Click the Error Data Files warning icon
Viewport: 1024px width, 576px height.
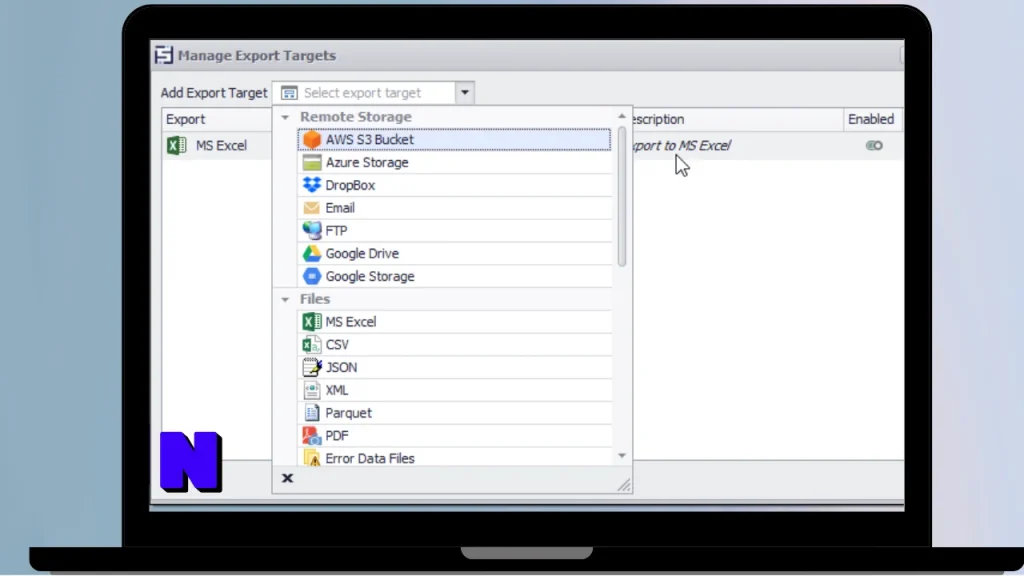point(312,458)
